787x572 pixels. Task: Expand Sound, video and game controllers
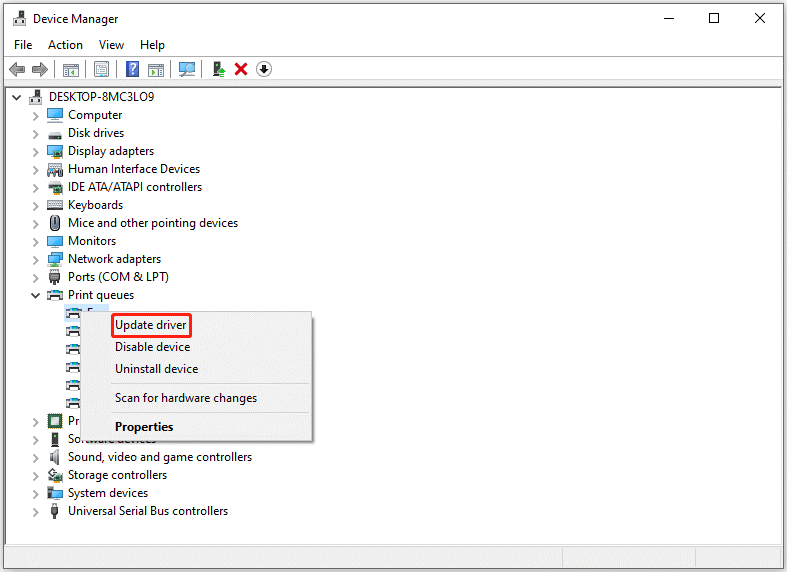click(x=35, y=458)
